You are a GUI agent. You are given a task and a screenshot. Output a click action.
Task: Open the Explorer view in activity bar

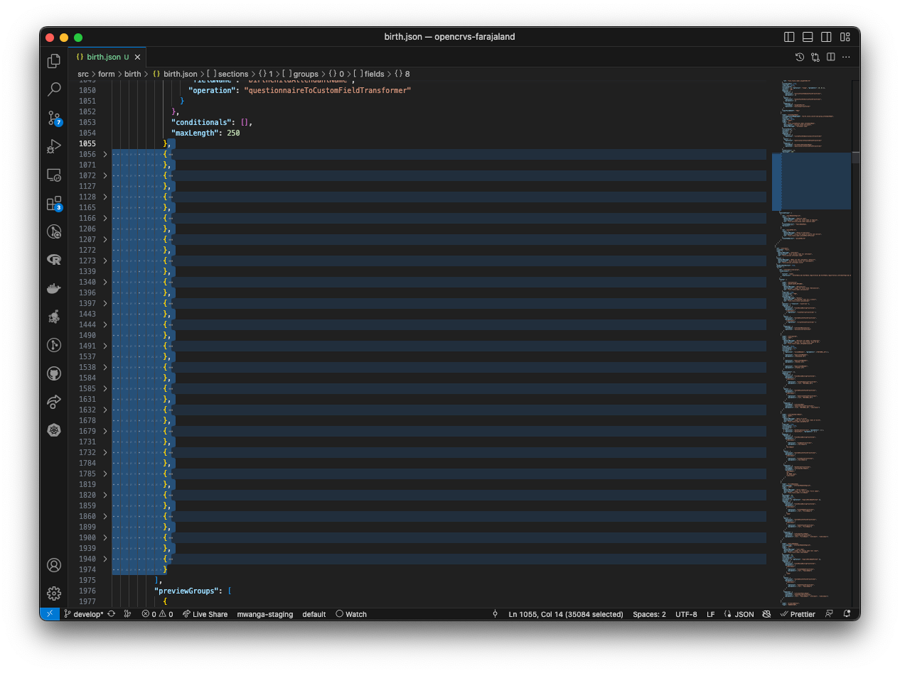click(x=54, y=61)
